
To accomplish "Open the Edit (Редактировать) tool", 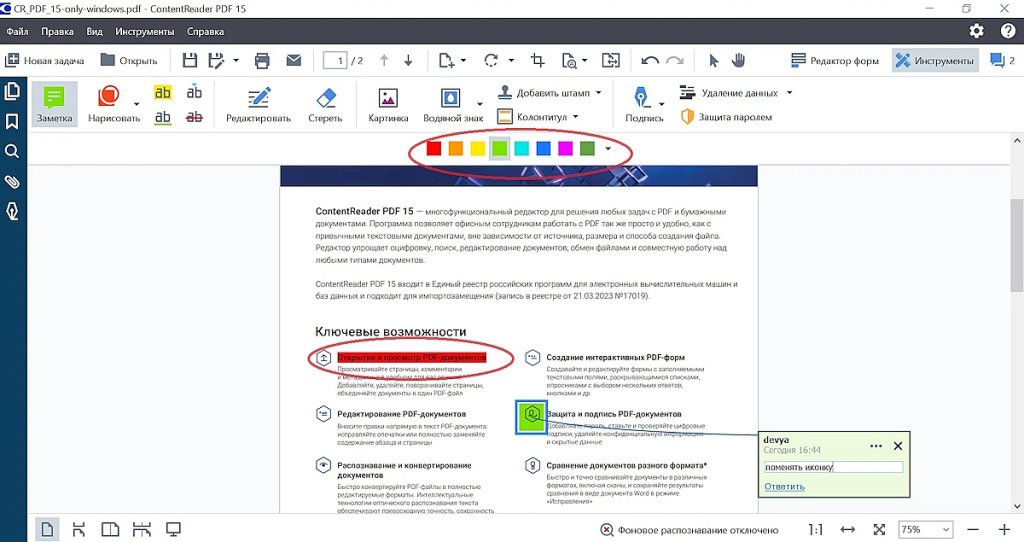I will 258,104.
